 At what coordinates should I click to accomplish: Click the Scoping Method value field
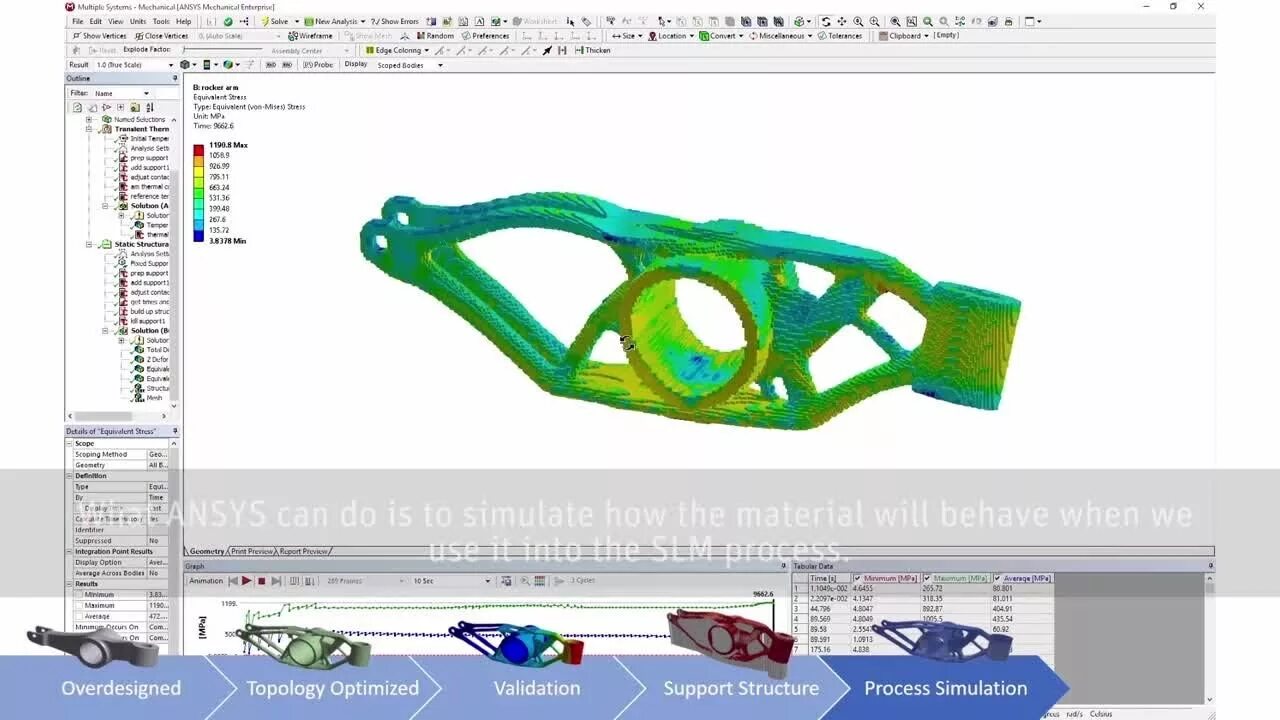coord(159,454)
